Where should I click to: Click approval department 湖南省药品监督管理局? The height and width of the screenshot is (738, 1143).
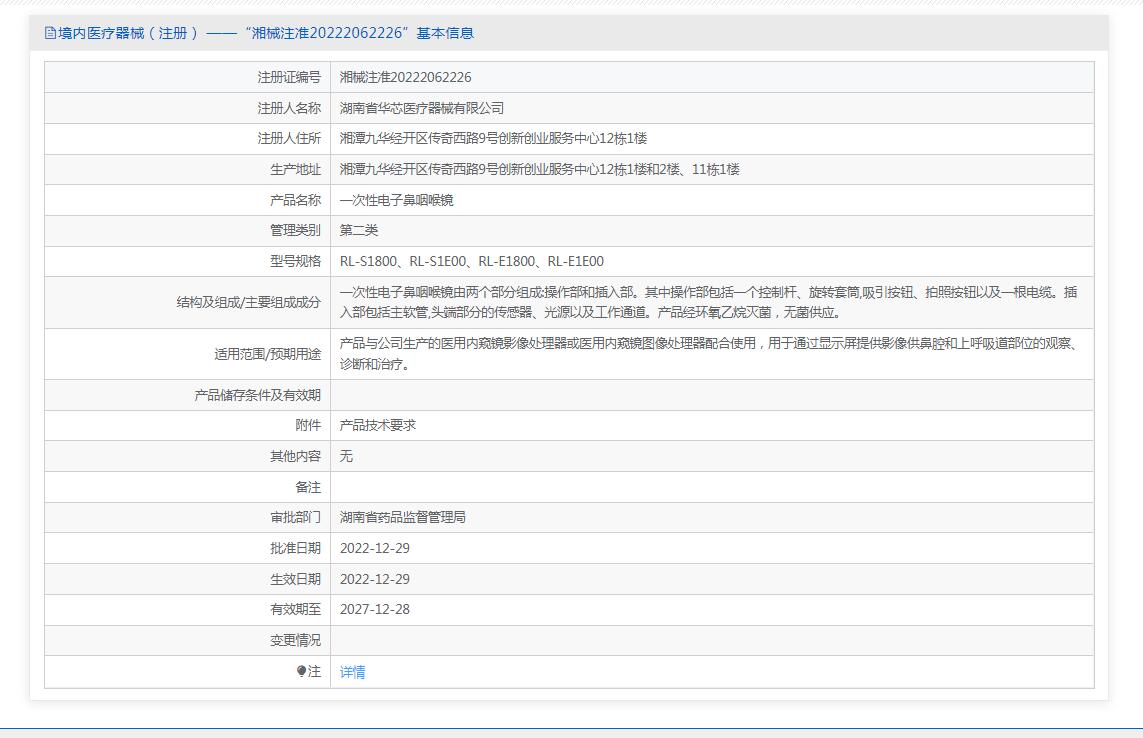tap(402, 517)
